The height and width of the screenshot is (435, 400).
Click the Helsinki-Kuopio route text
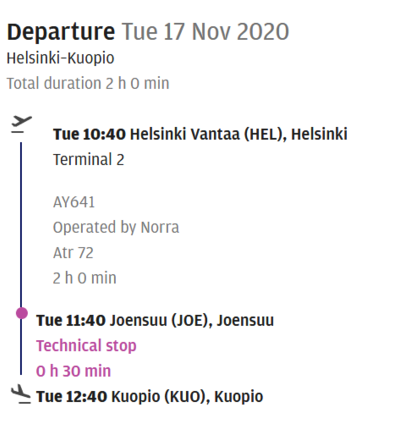(60, 58)
